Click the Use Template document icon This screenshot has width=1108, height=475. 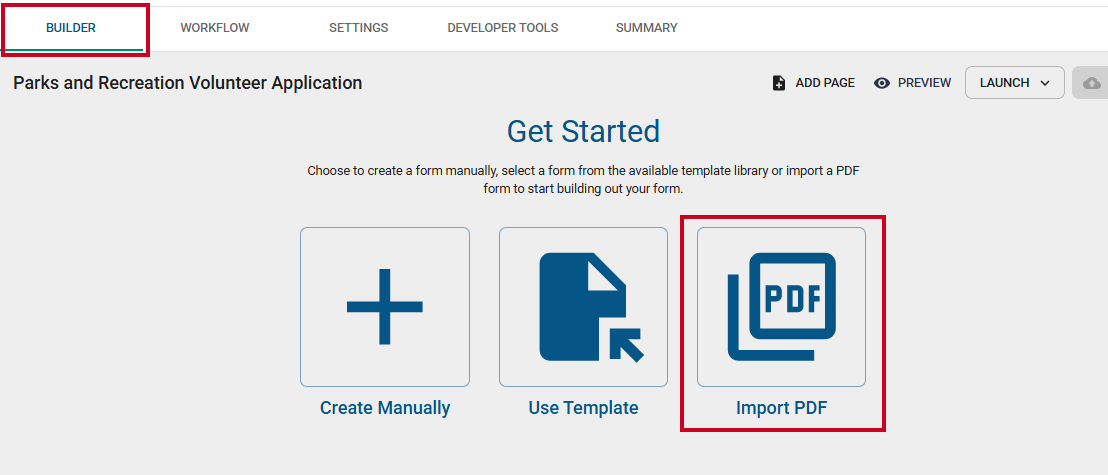click(x=591, y=307)
